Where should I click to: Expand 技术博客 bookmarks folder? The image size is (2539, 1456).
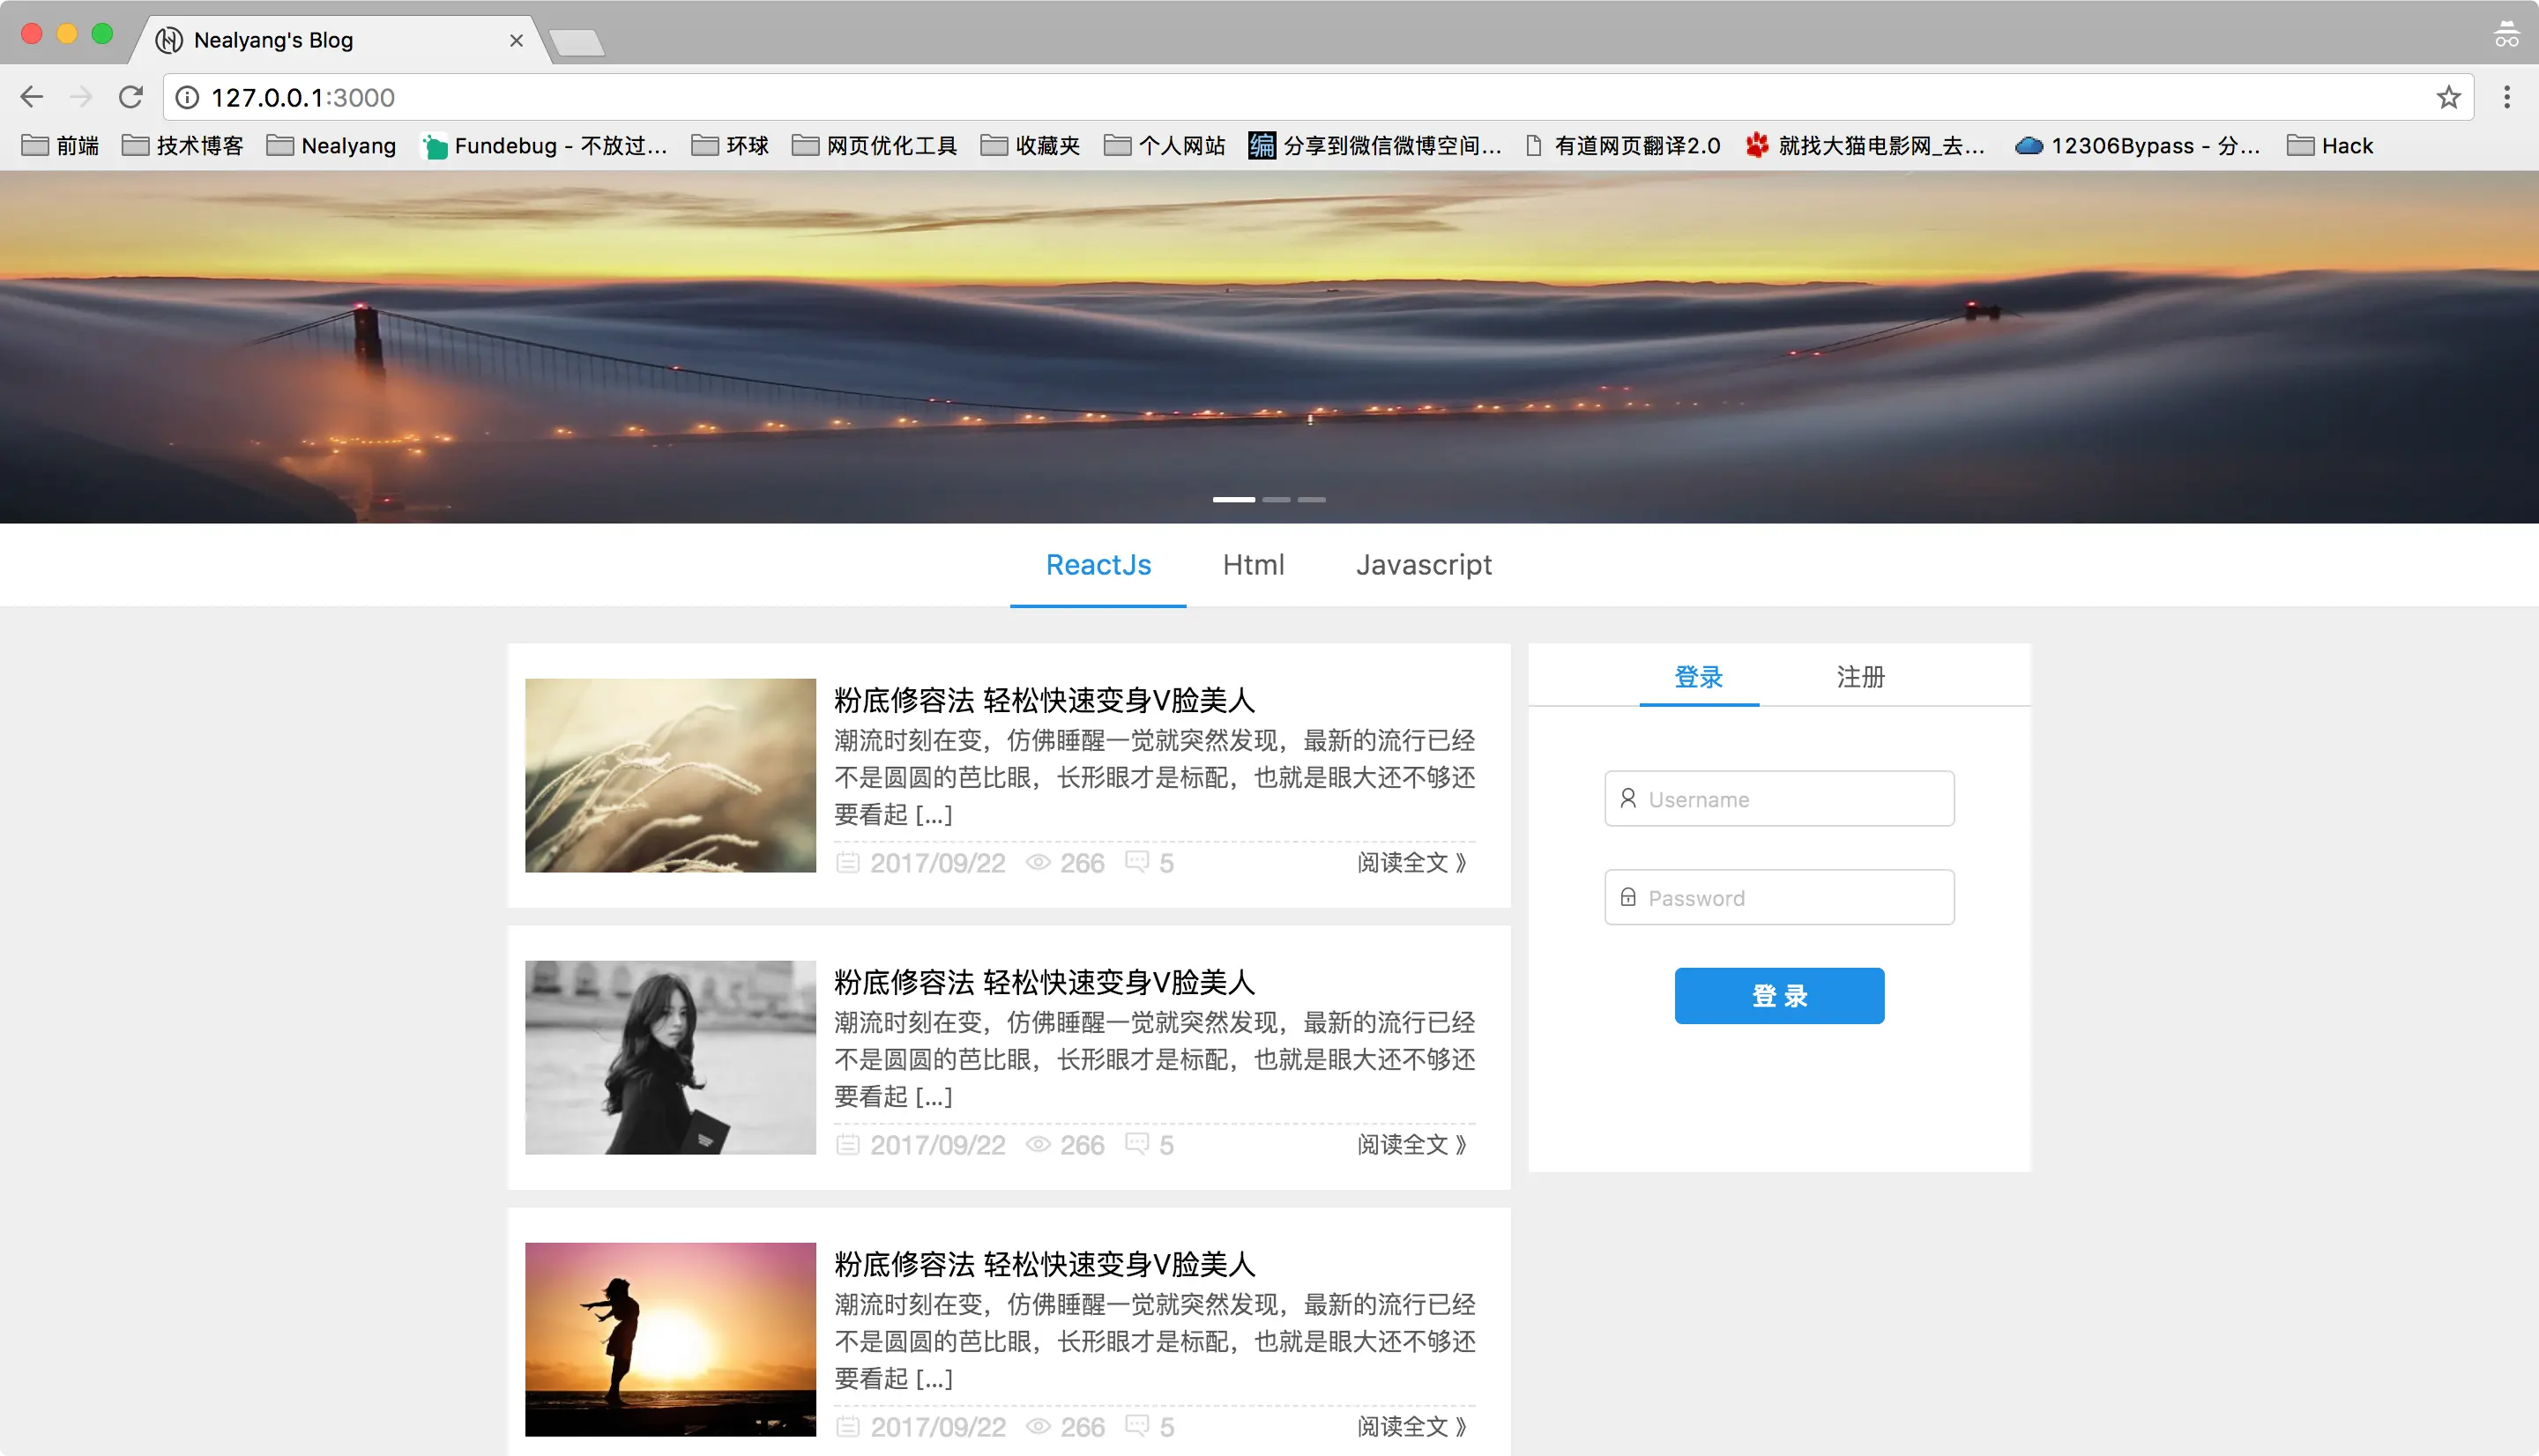[182, 146]
